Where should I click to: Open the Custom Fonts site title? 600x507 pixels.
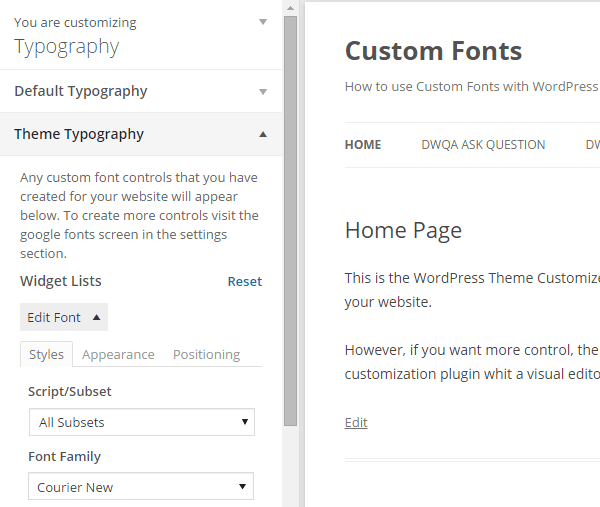pos(433,51)
